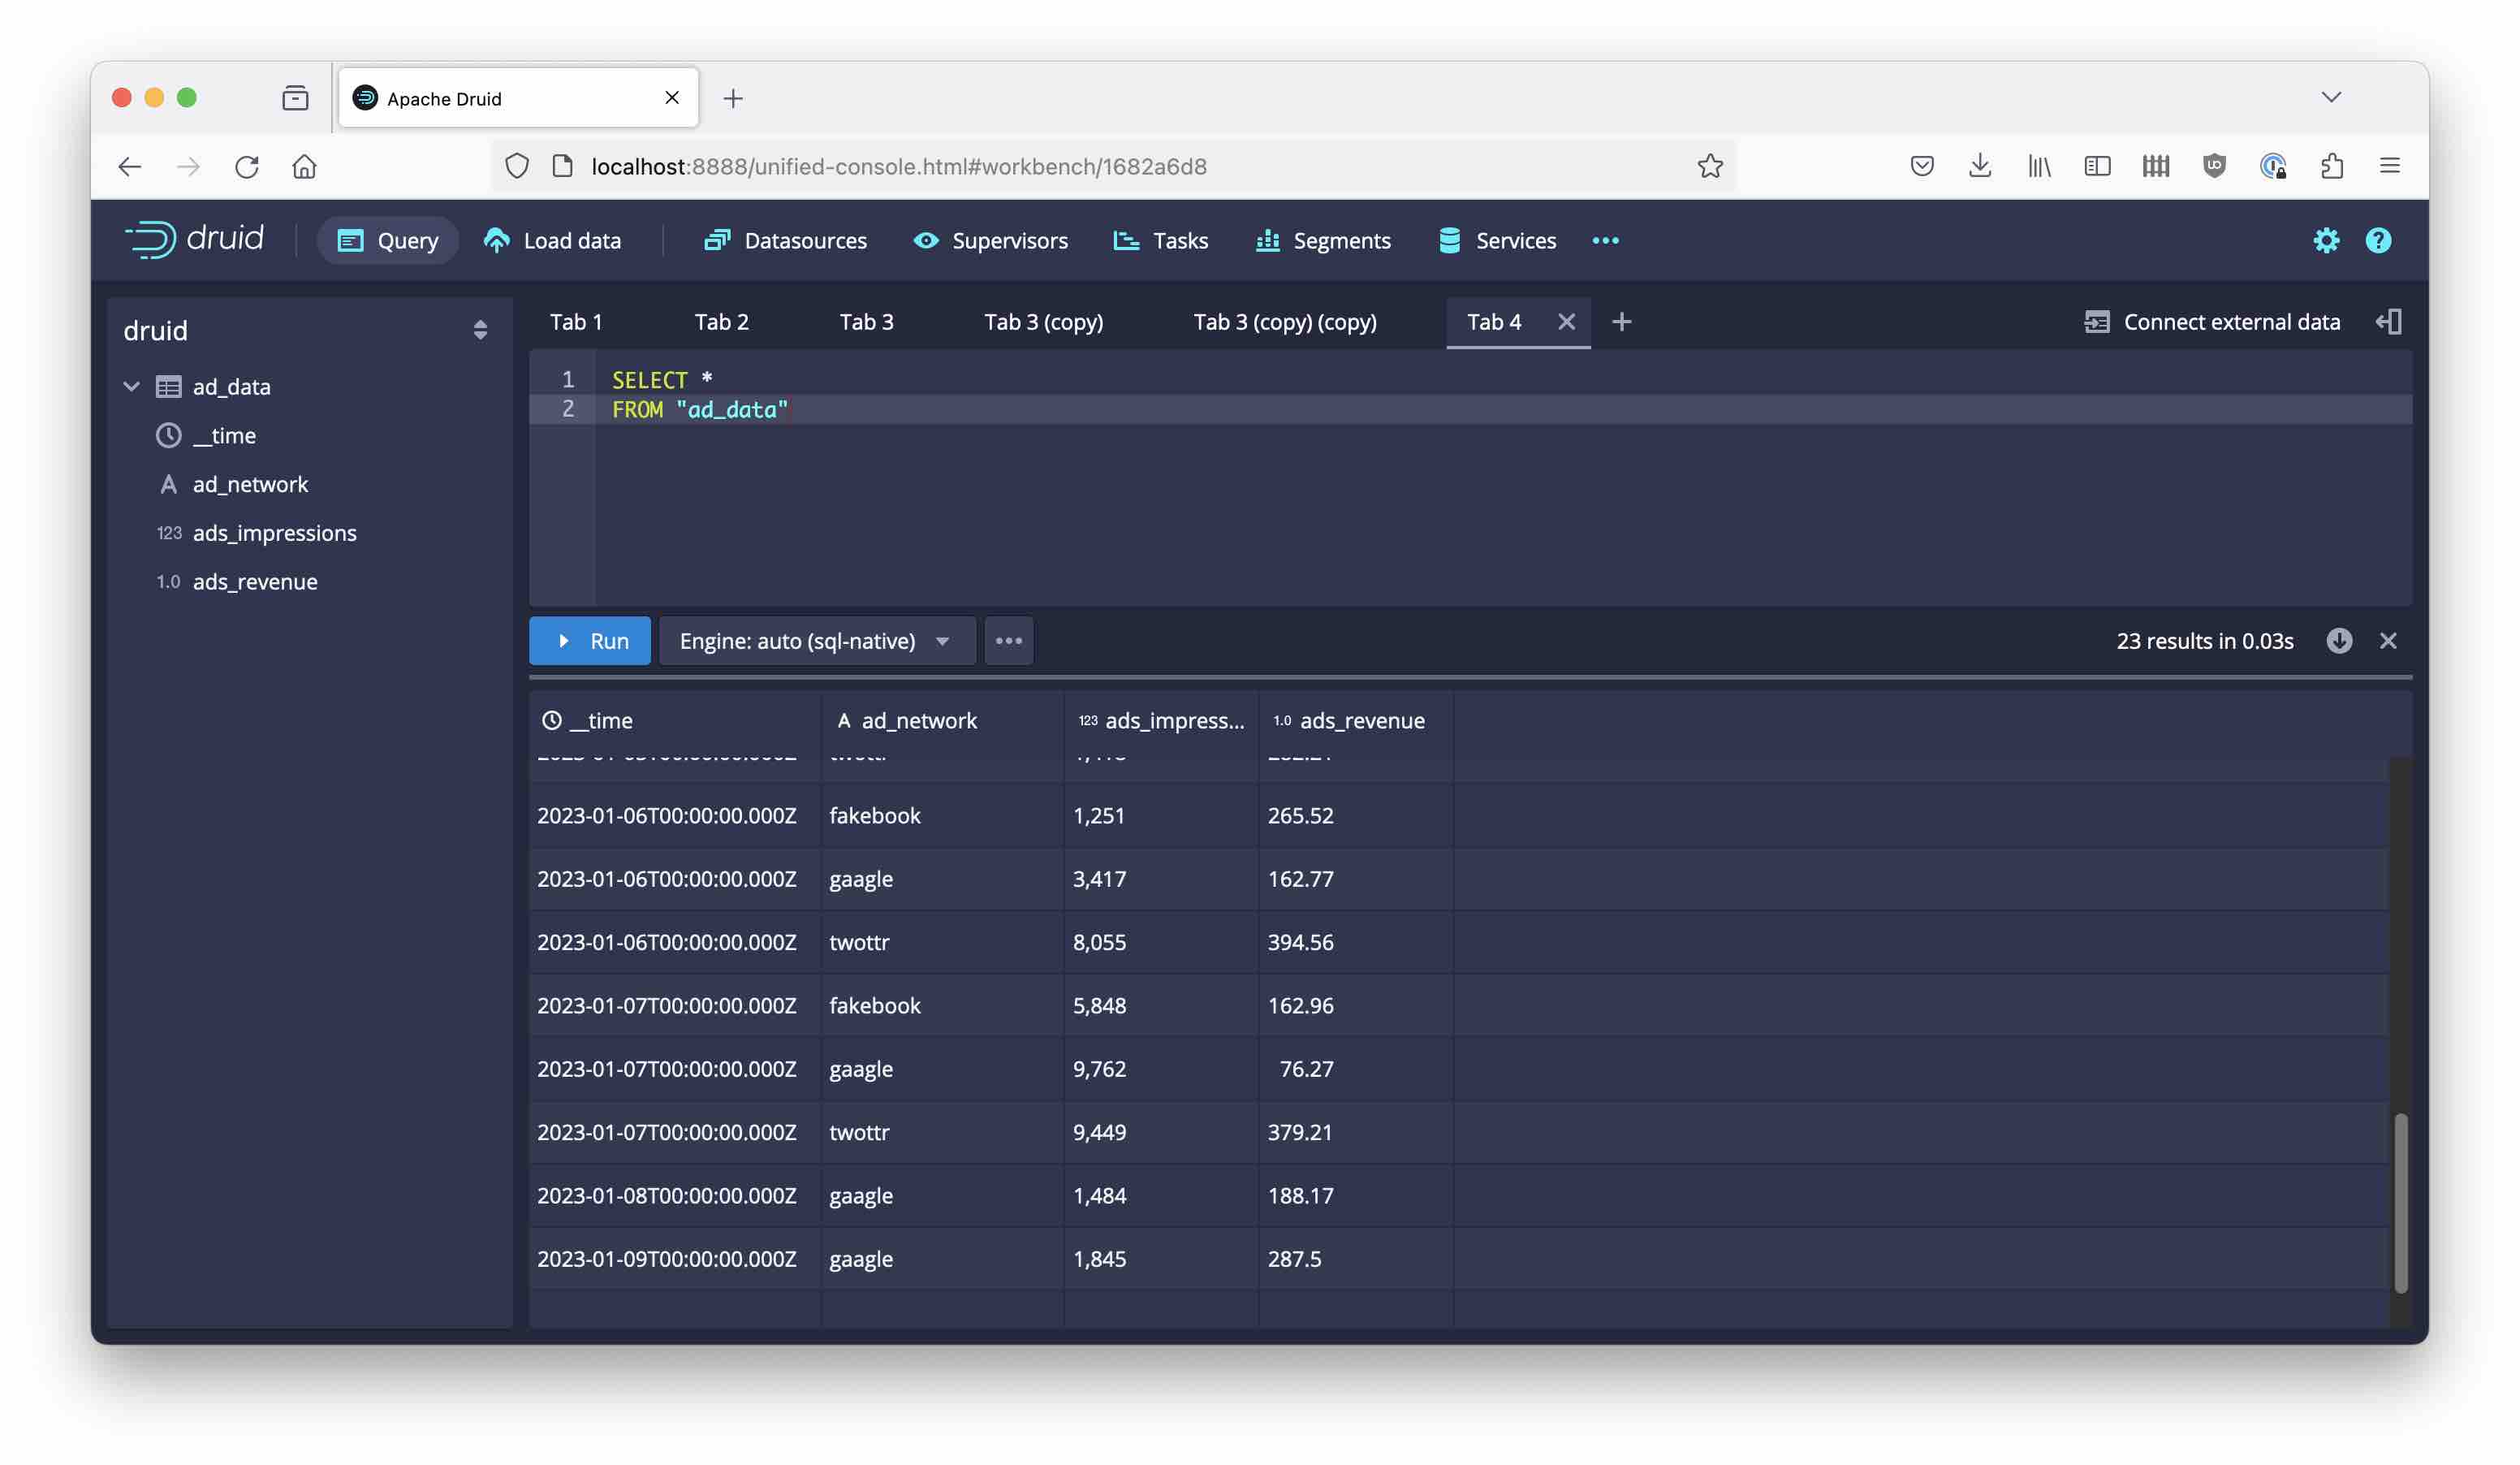Click the Load data cloud icon
This screenshot has height=1465, width=2520.
(x=497, y=240)
